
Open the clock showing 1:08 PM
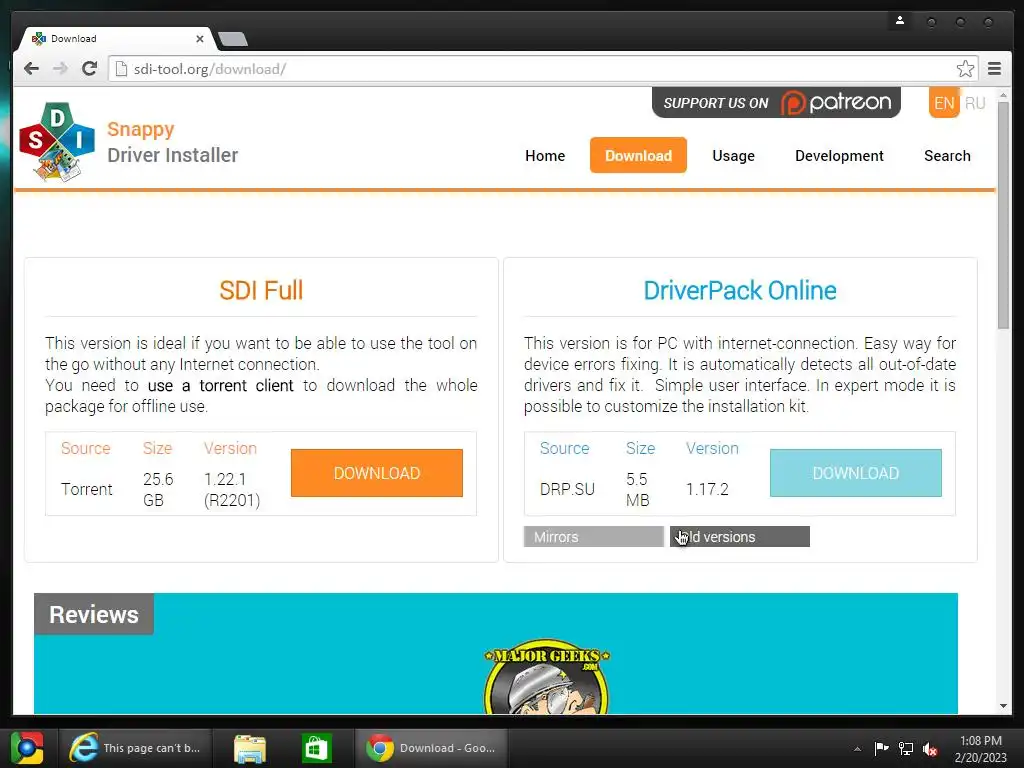(980, 749)
